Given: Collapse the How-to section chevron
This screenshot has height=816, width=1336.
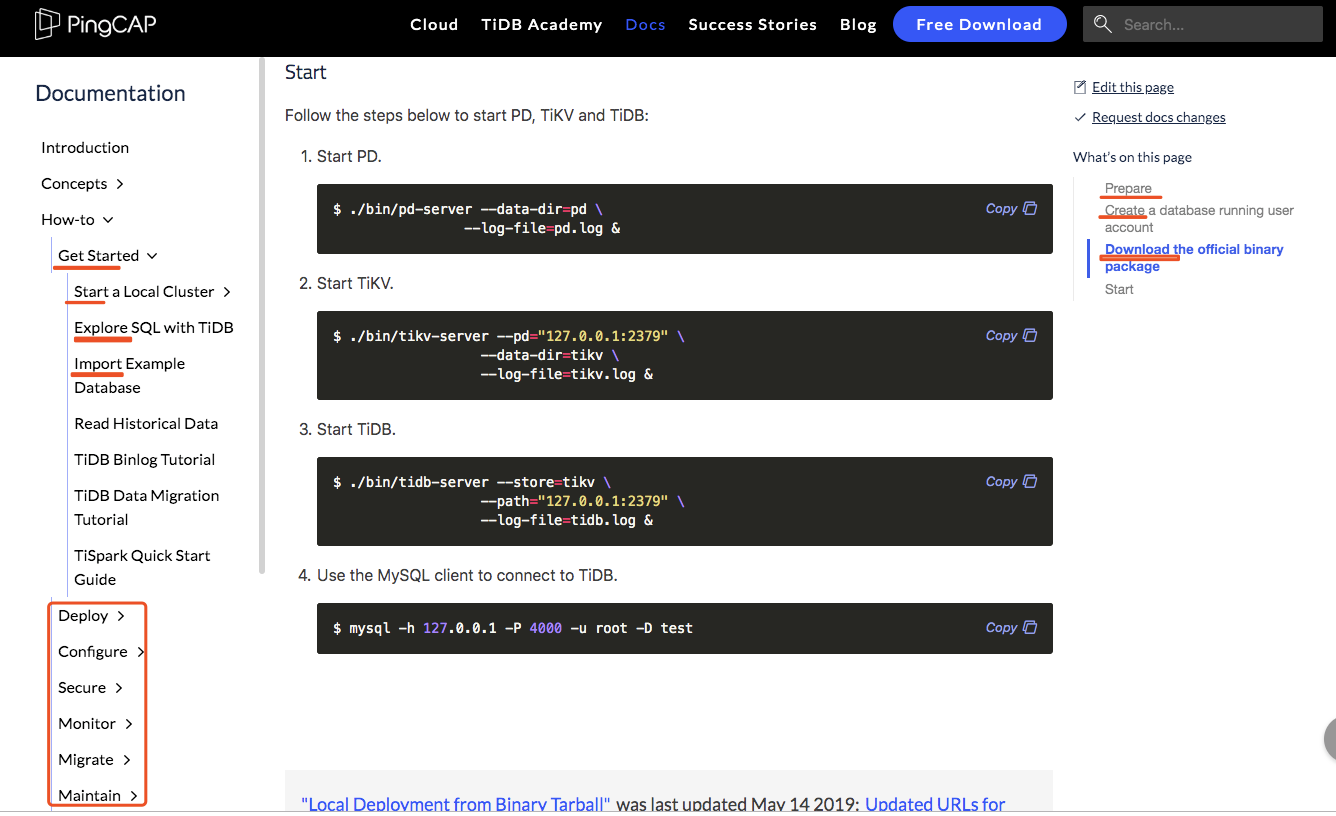Looking at the screenshot, I should [x=108, y=220].
